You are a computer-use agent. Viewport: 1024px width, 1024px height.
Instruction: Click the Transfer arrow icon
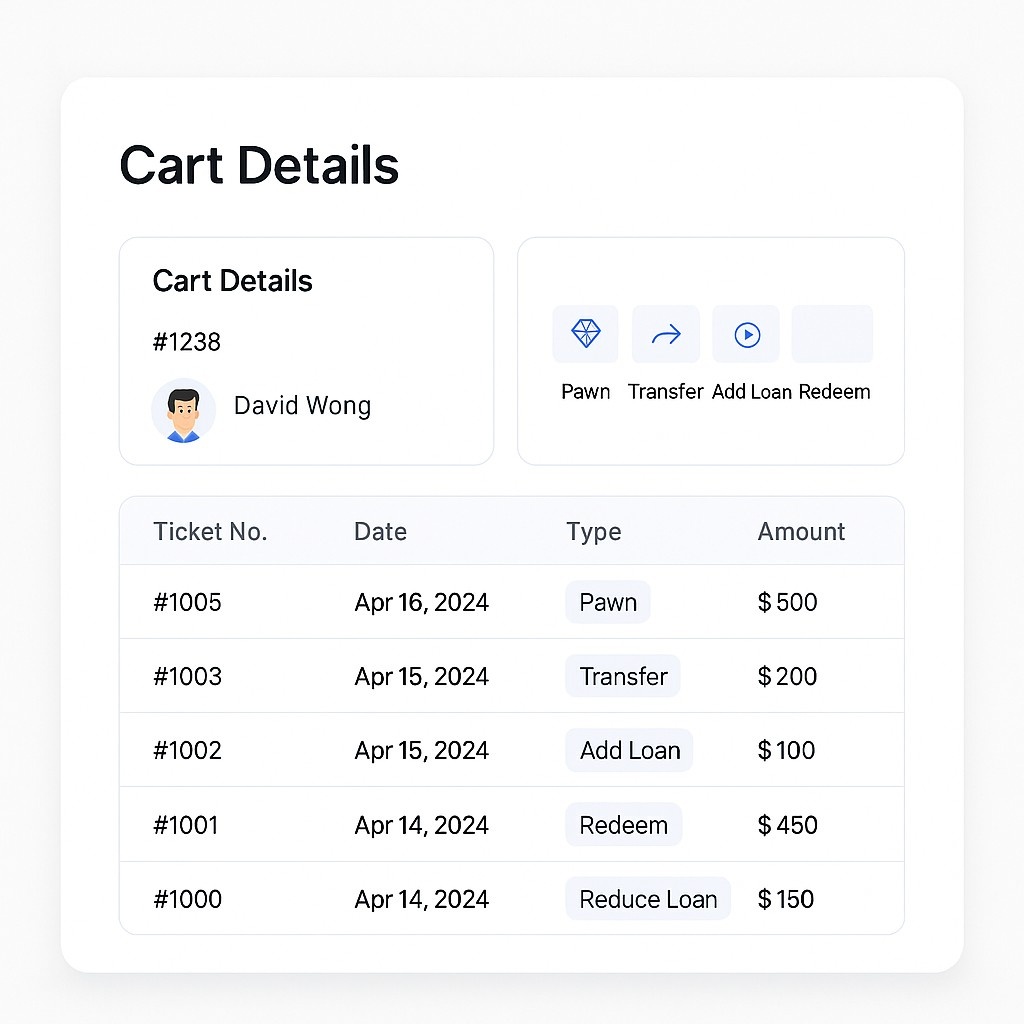tap(666, 334)
